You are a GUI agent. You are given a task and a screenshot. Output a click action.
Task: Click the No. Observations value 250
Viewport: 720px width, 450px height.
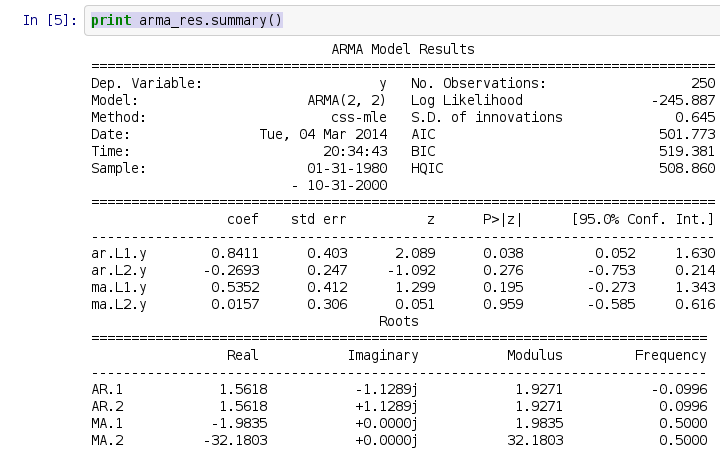(x=702, y=83)
